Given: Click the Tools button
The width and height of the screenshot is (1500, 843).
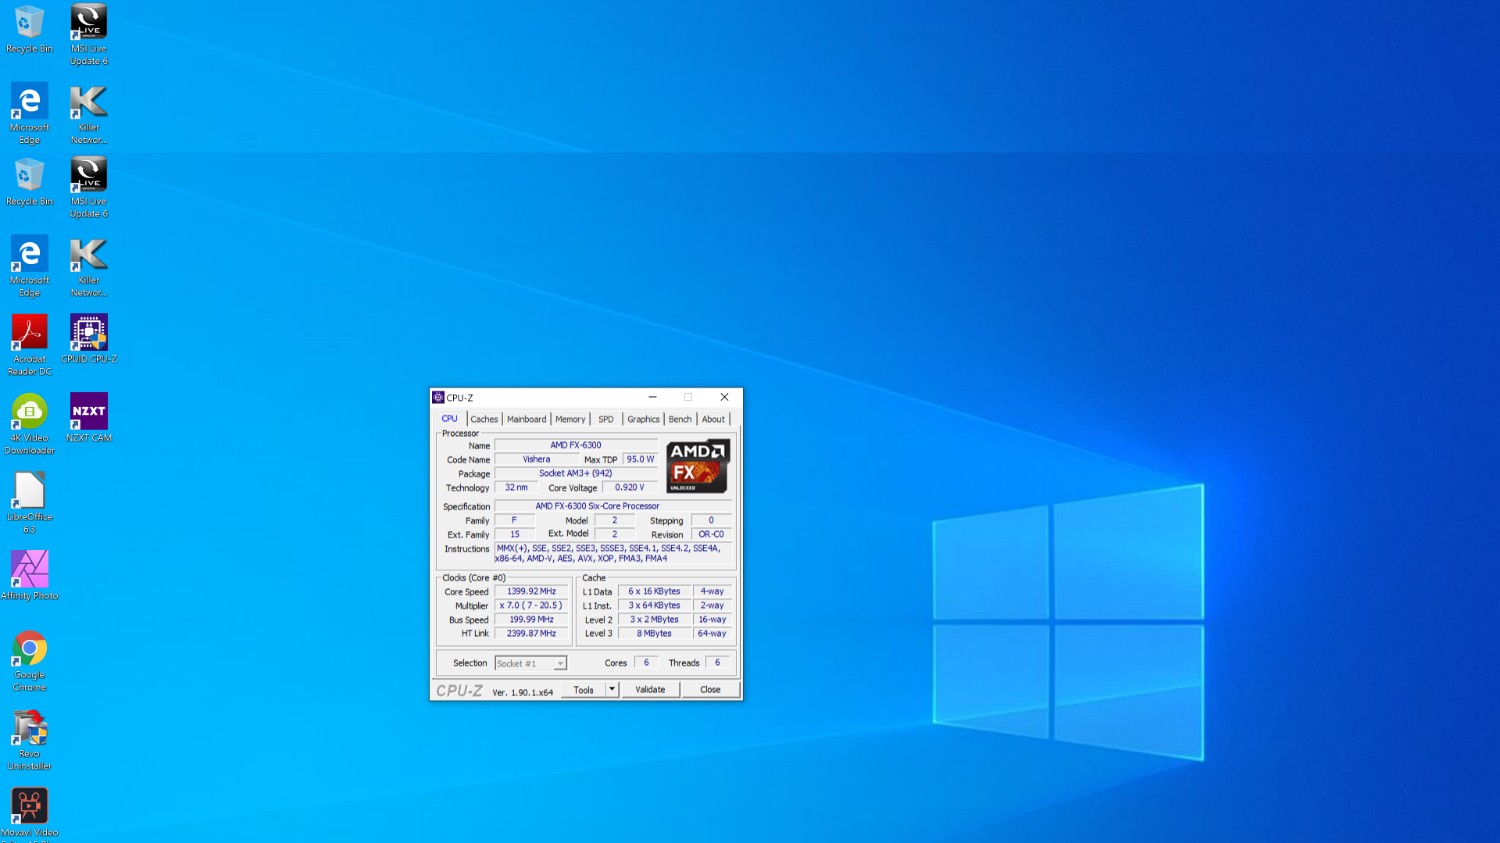Looking at the screenshot, I should coord(584,689).
